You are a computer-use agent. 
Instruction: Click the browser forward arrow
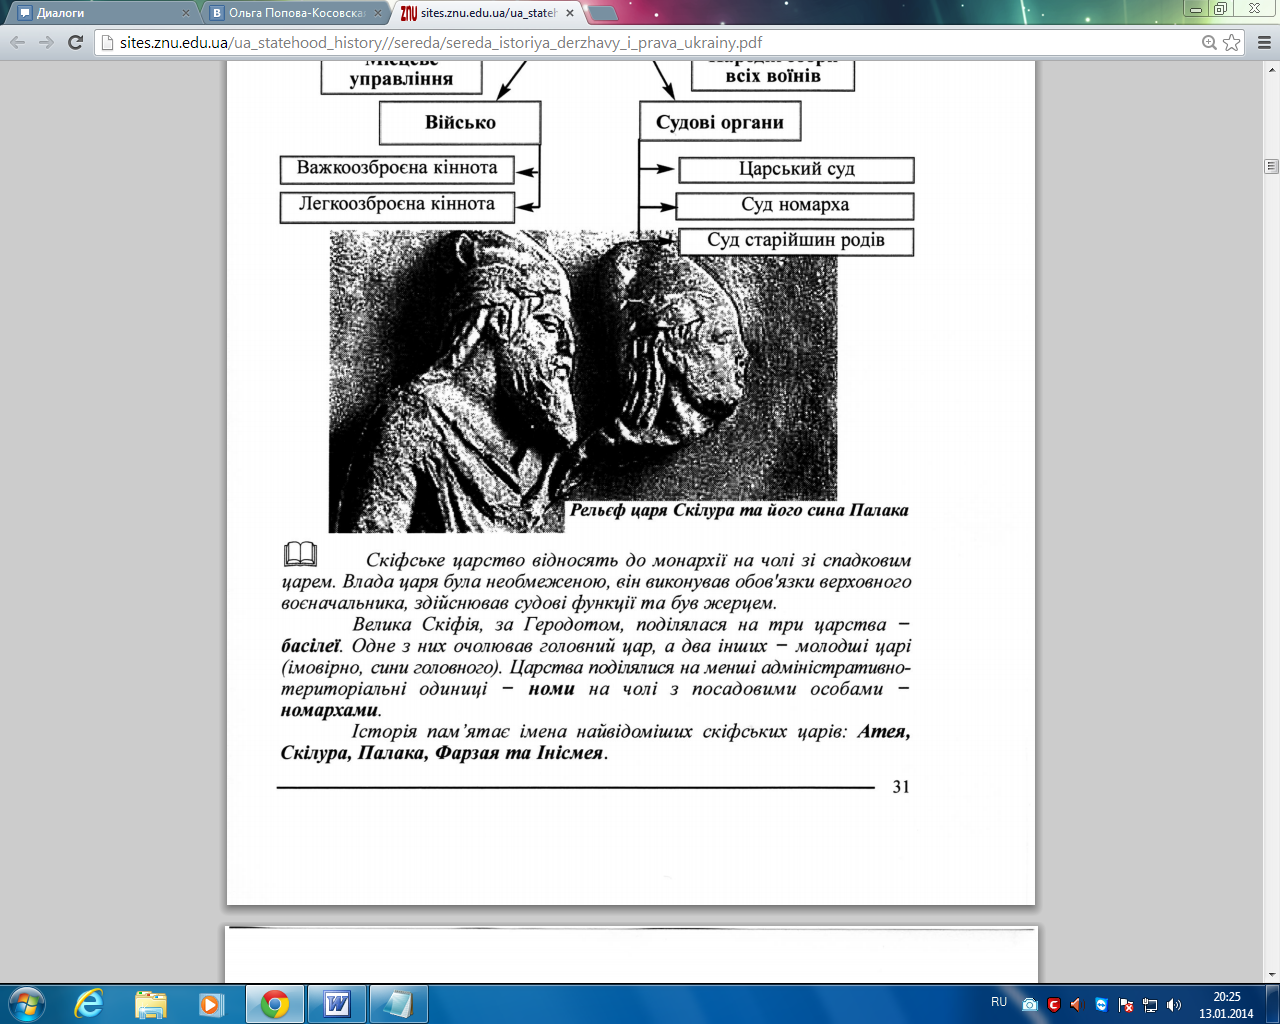(46, 42)
